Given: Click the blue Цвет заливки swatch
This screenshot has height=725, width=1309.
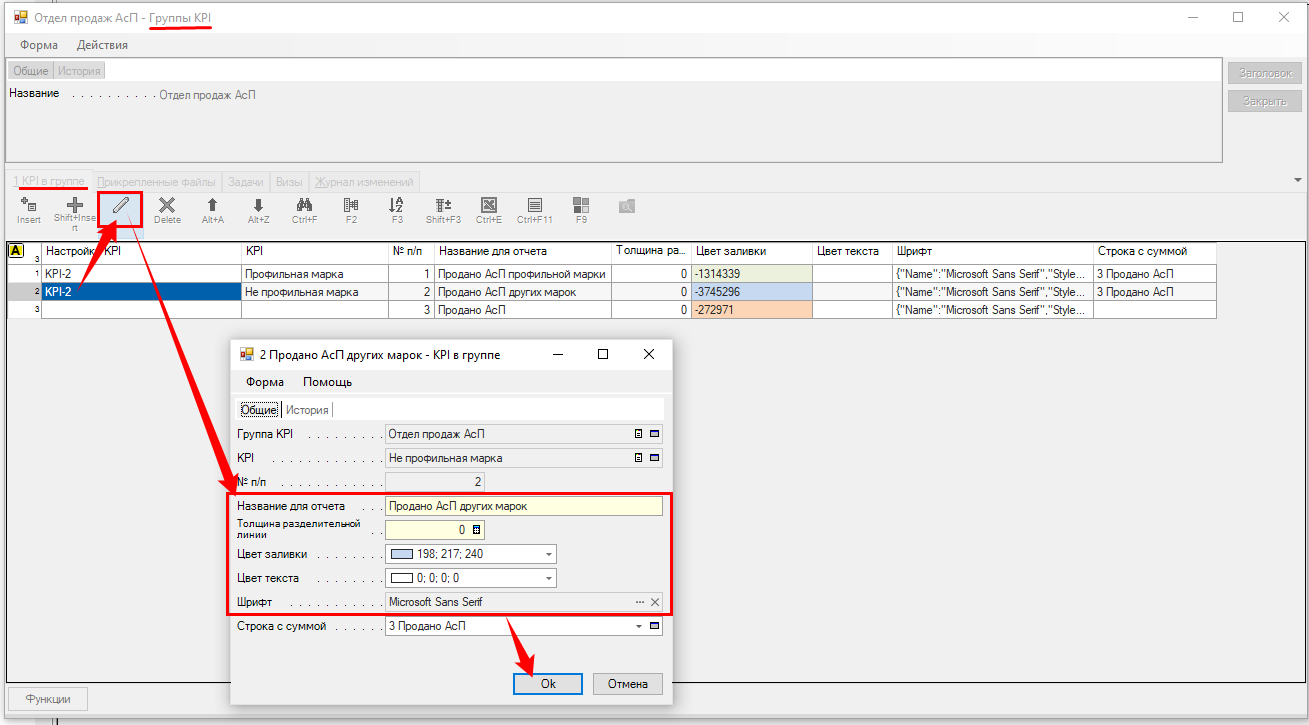Looking at the screenshot, I should click(x=402, y=554).
